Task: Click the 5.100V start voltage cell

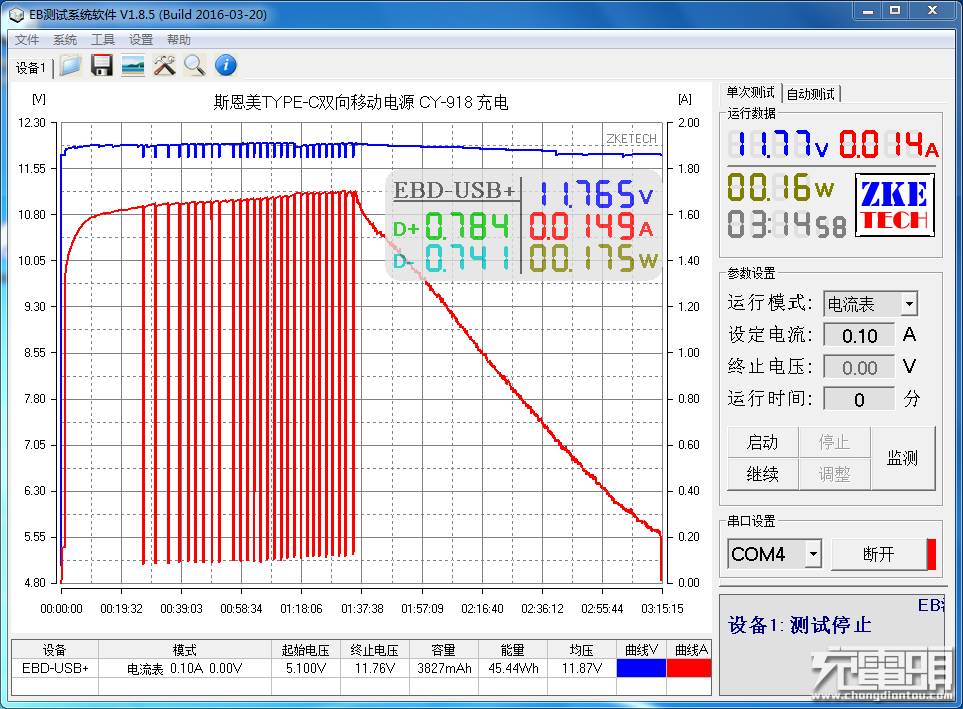Action: pyautogui.click(x=306, y=668)
